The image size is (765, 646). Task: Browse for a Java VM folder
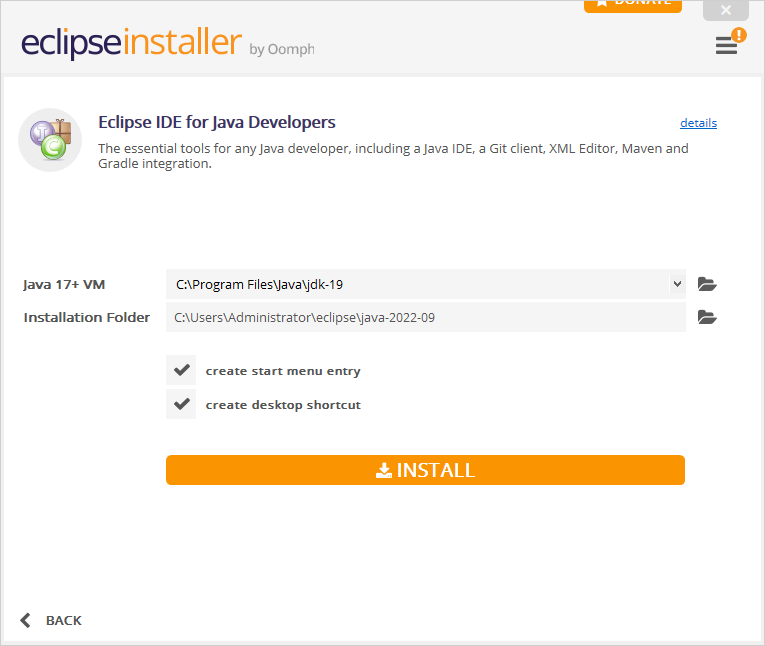[x=707, y=284]
